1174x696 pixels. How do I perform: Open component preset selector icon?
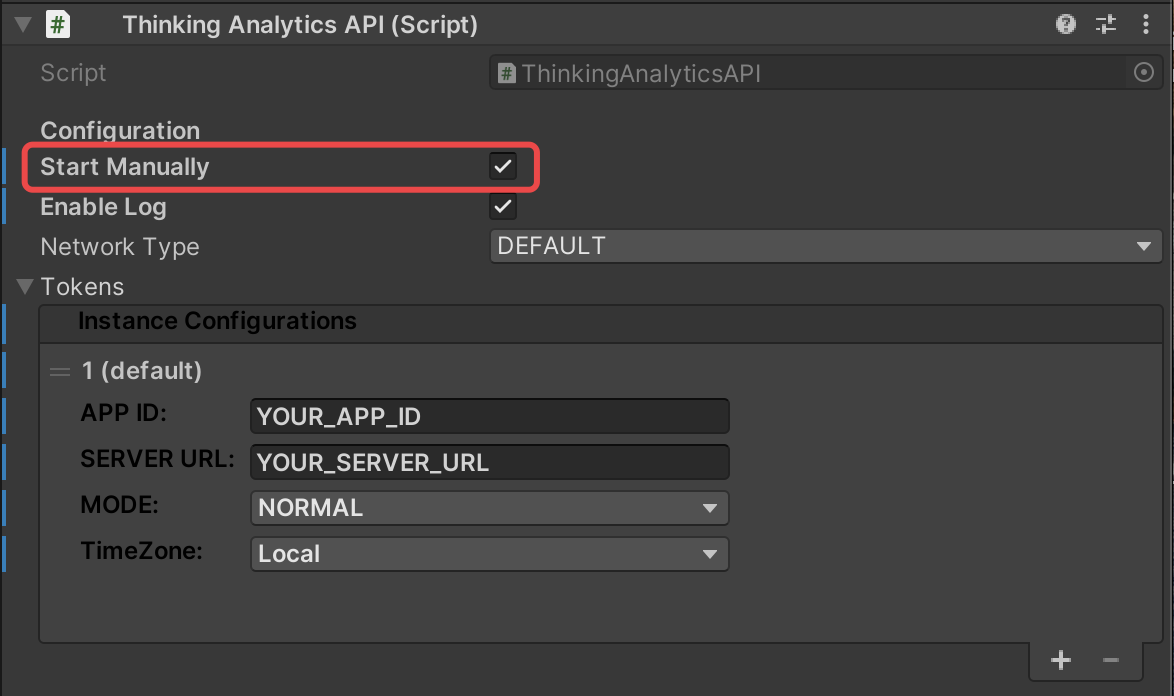pyautogui.click(x=1106, y=25)
